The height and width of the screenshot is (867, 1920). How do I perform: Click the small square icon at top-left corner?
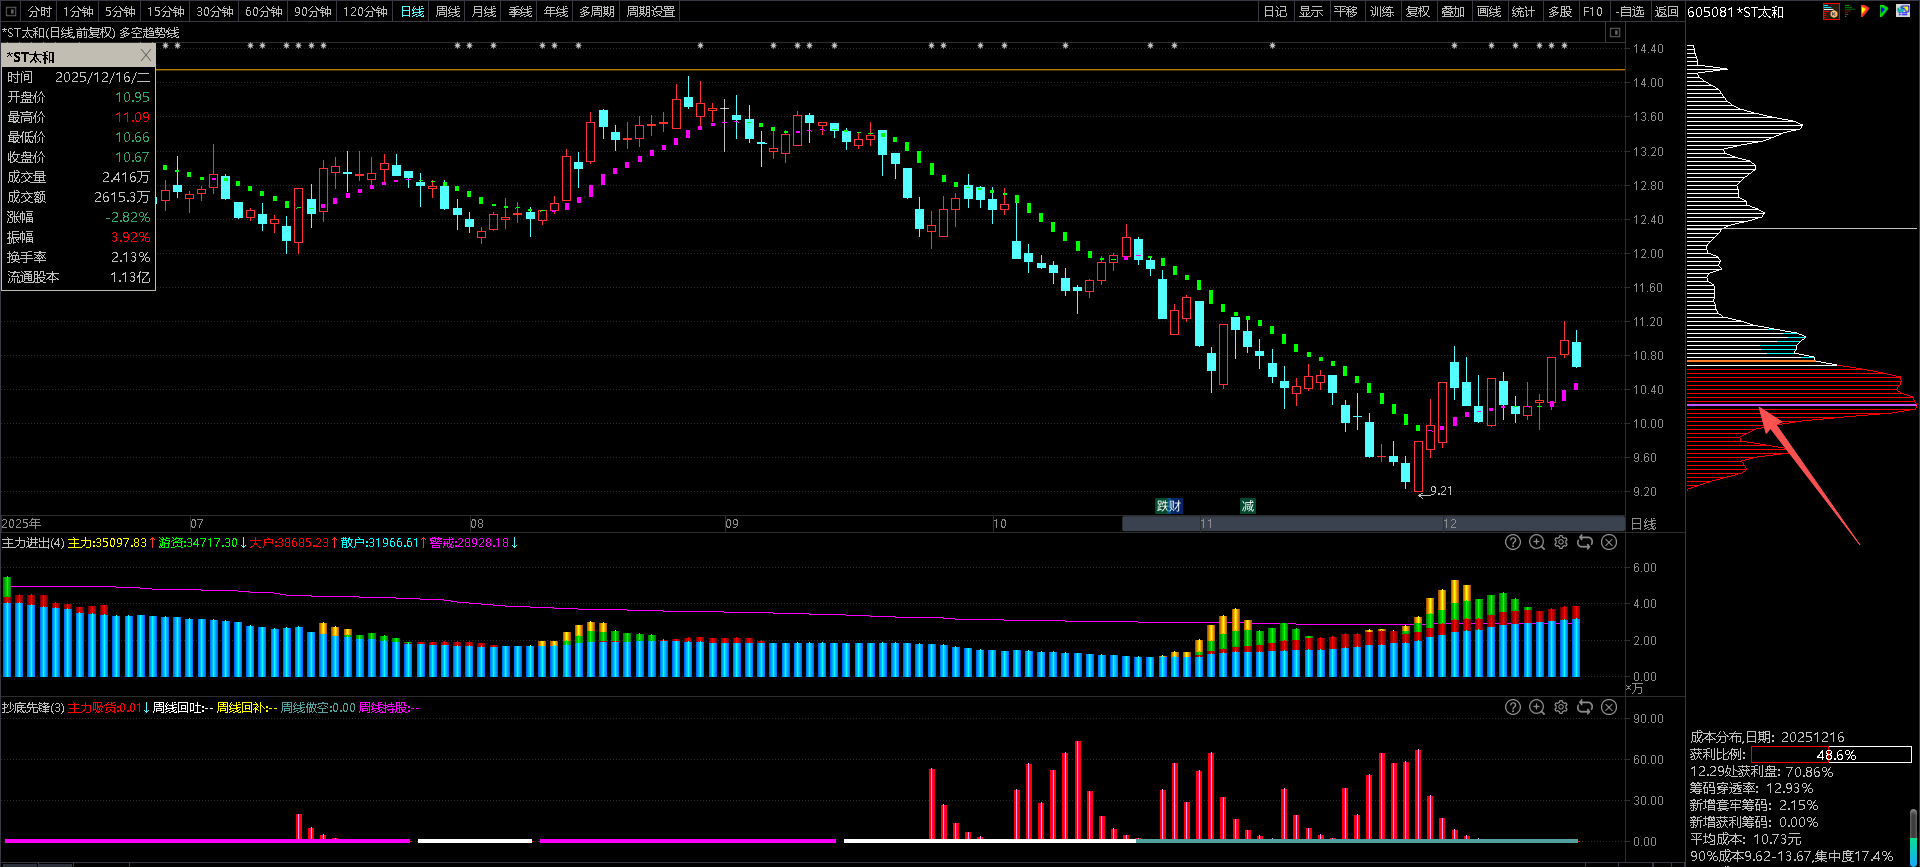(x=9, y=11)
